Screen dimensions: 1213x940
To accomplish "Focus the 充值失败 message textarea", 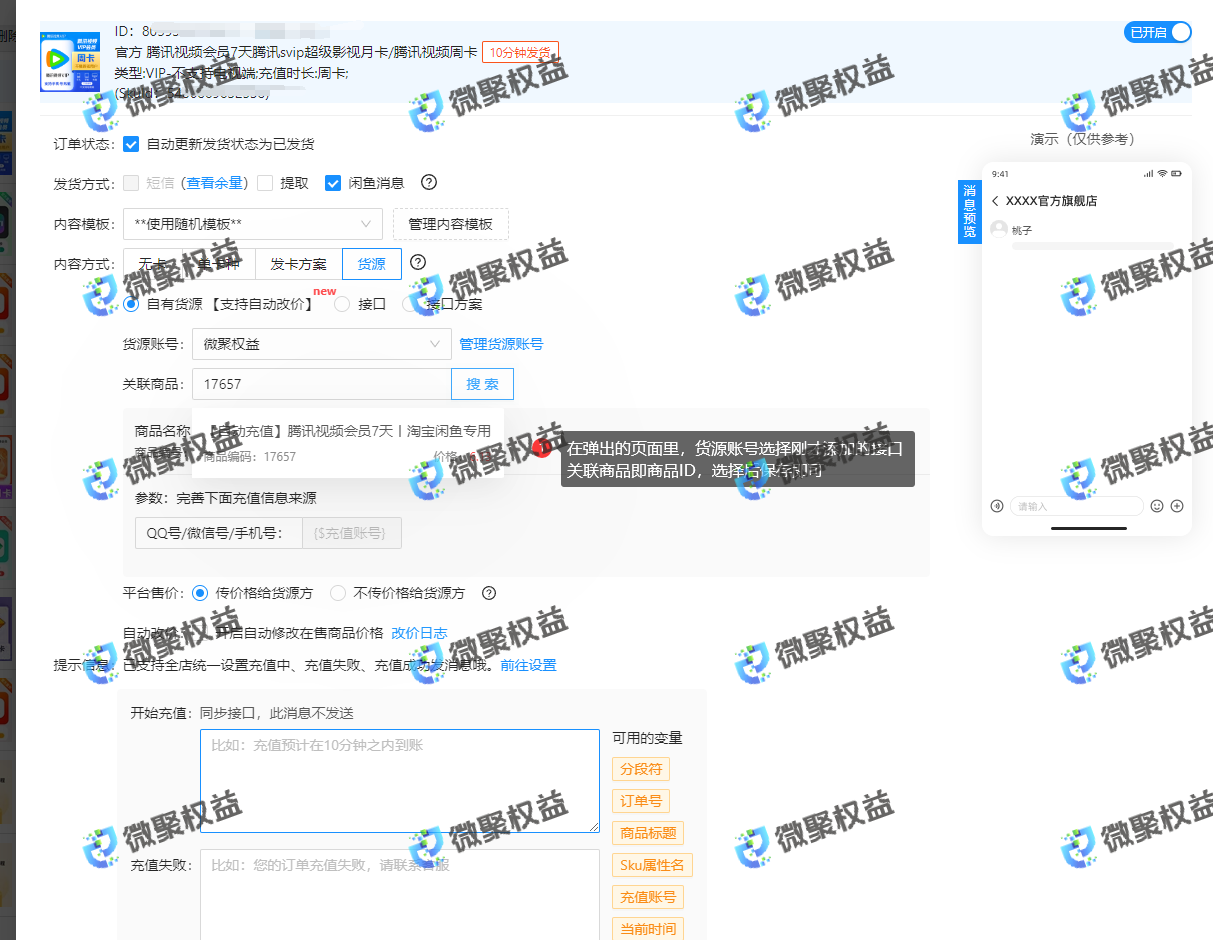I will coord(400,895).
